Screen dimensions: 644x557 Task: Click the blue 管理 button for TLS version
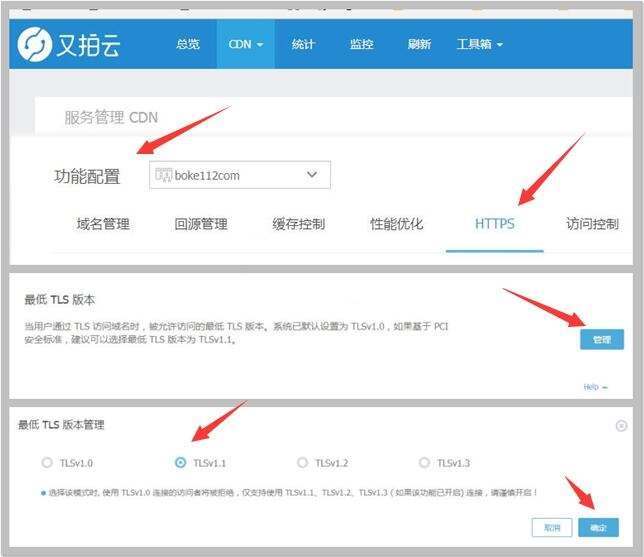coord(602,339)
